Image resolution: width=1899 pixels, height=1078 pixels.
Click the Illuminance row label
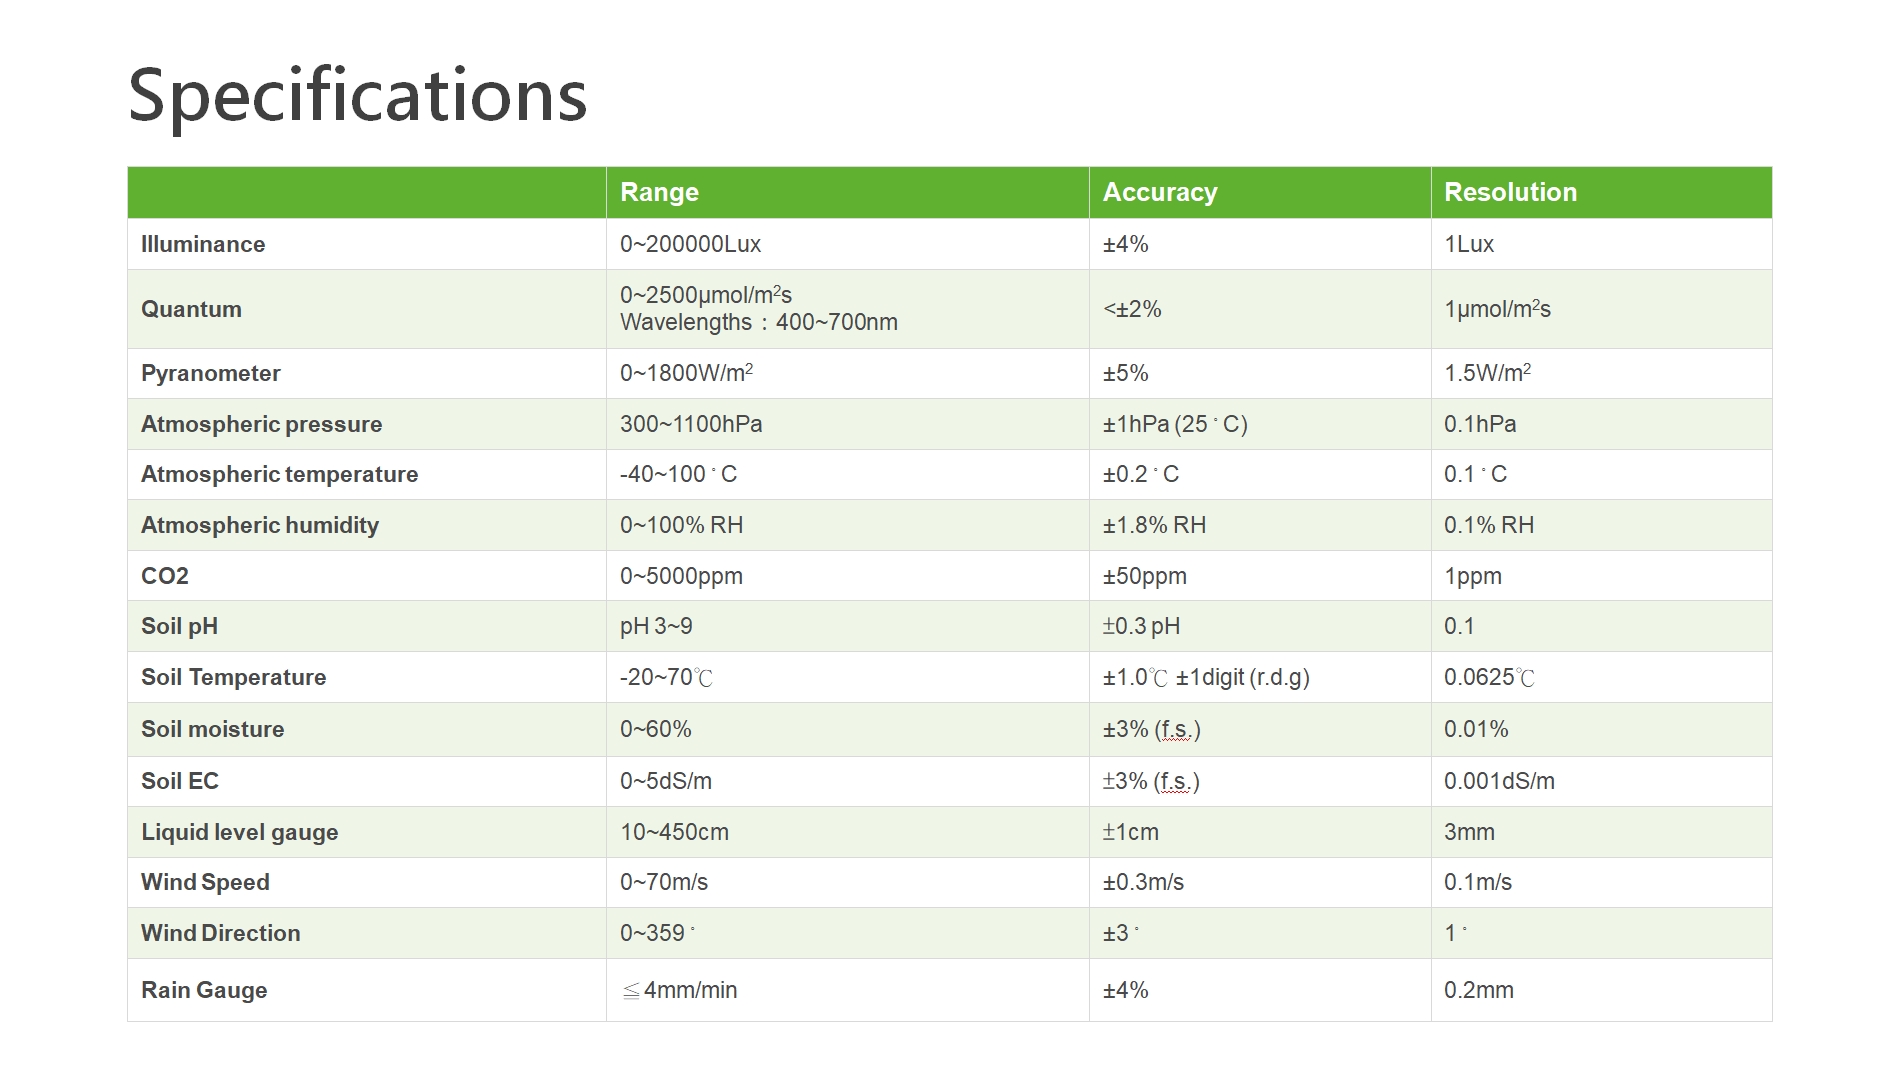tap(203, 244)
